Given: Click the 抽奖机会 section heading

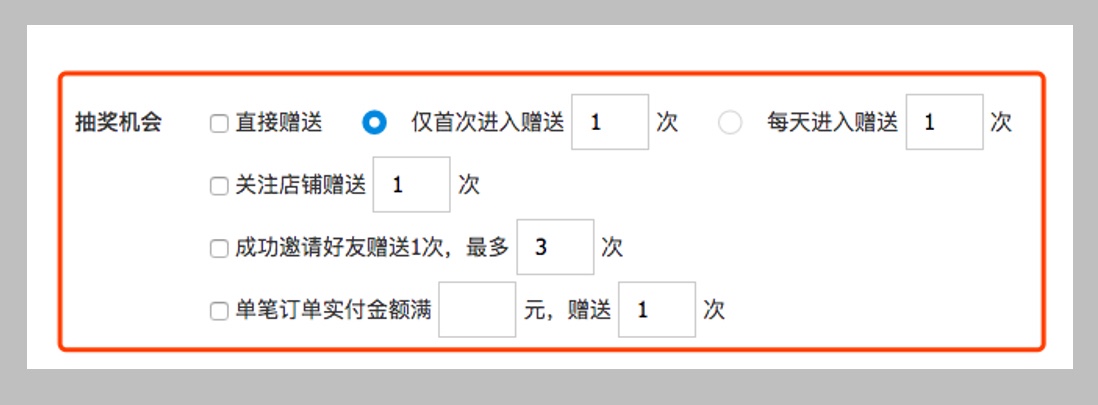Looking at the screenshot, I should 118,123.
